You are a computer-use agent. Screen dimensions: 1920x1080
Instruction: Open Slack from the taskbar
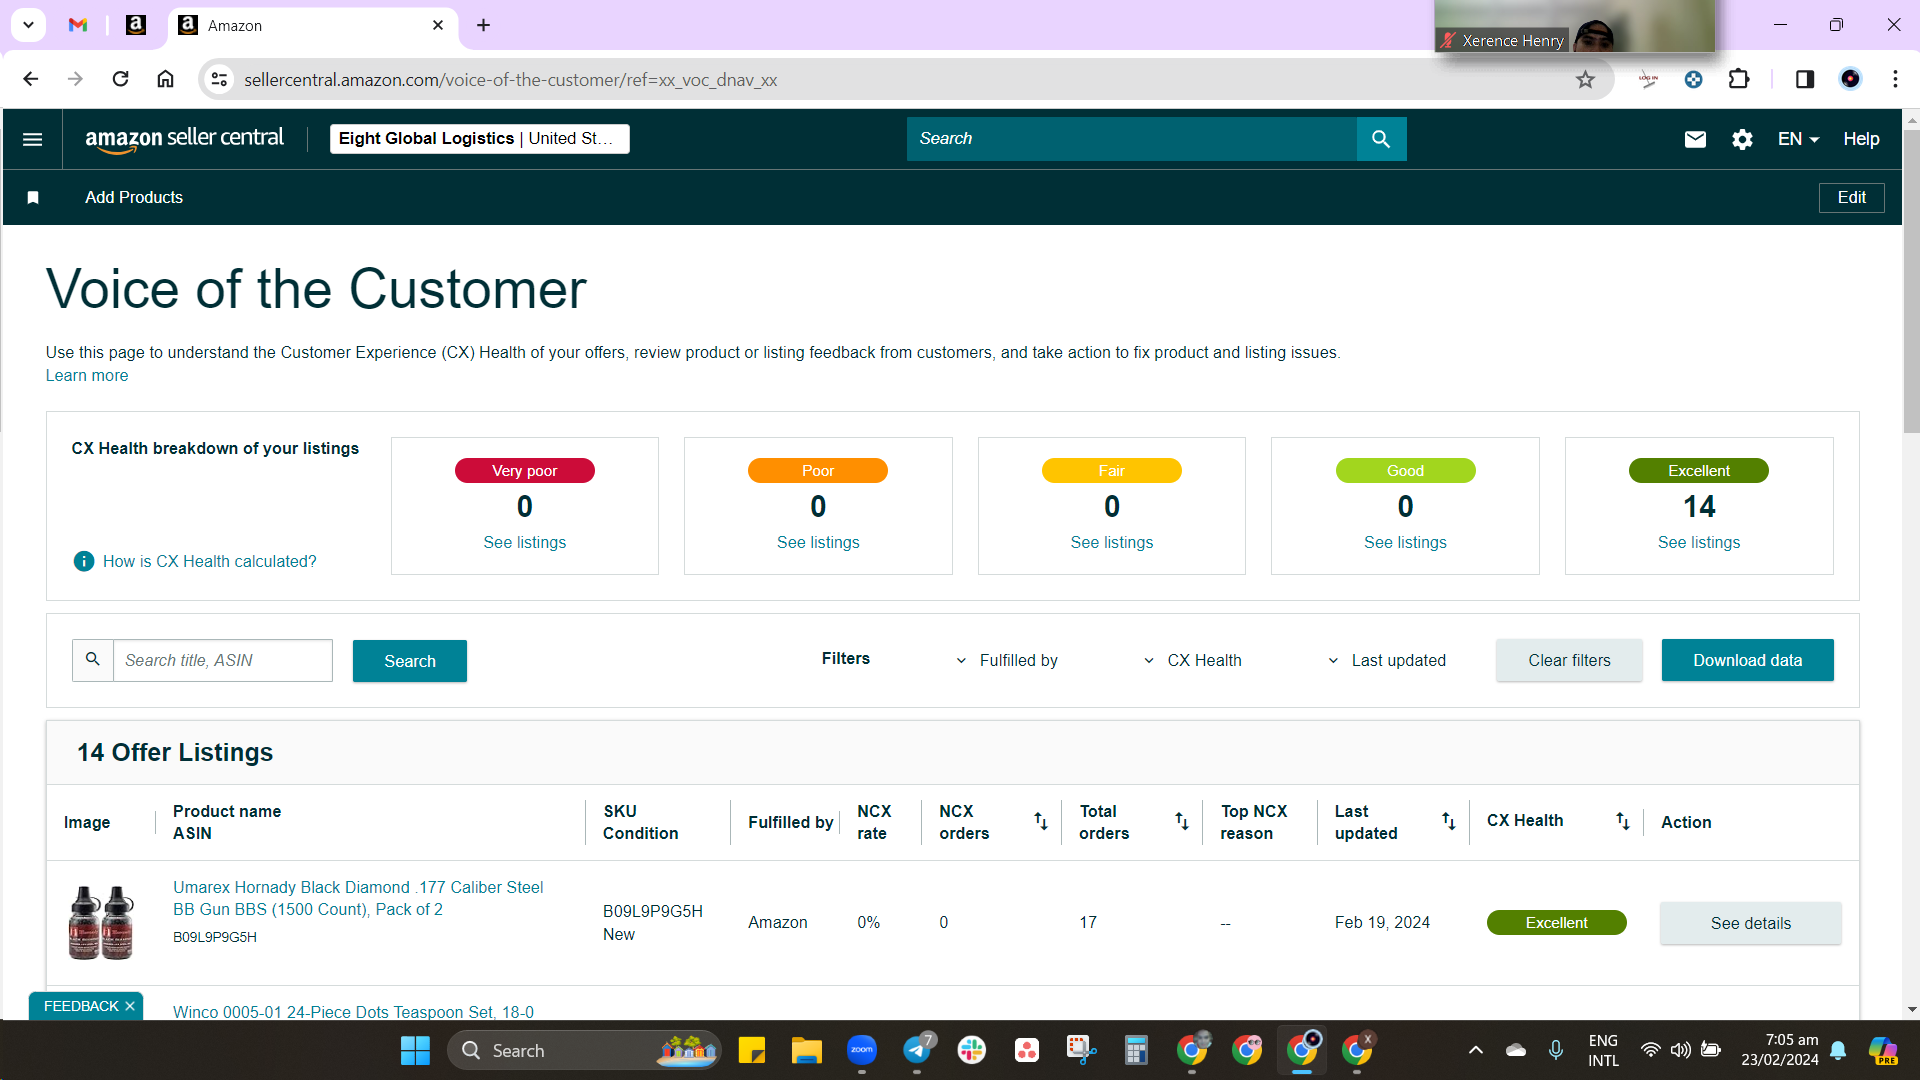pos(971,1051)
